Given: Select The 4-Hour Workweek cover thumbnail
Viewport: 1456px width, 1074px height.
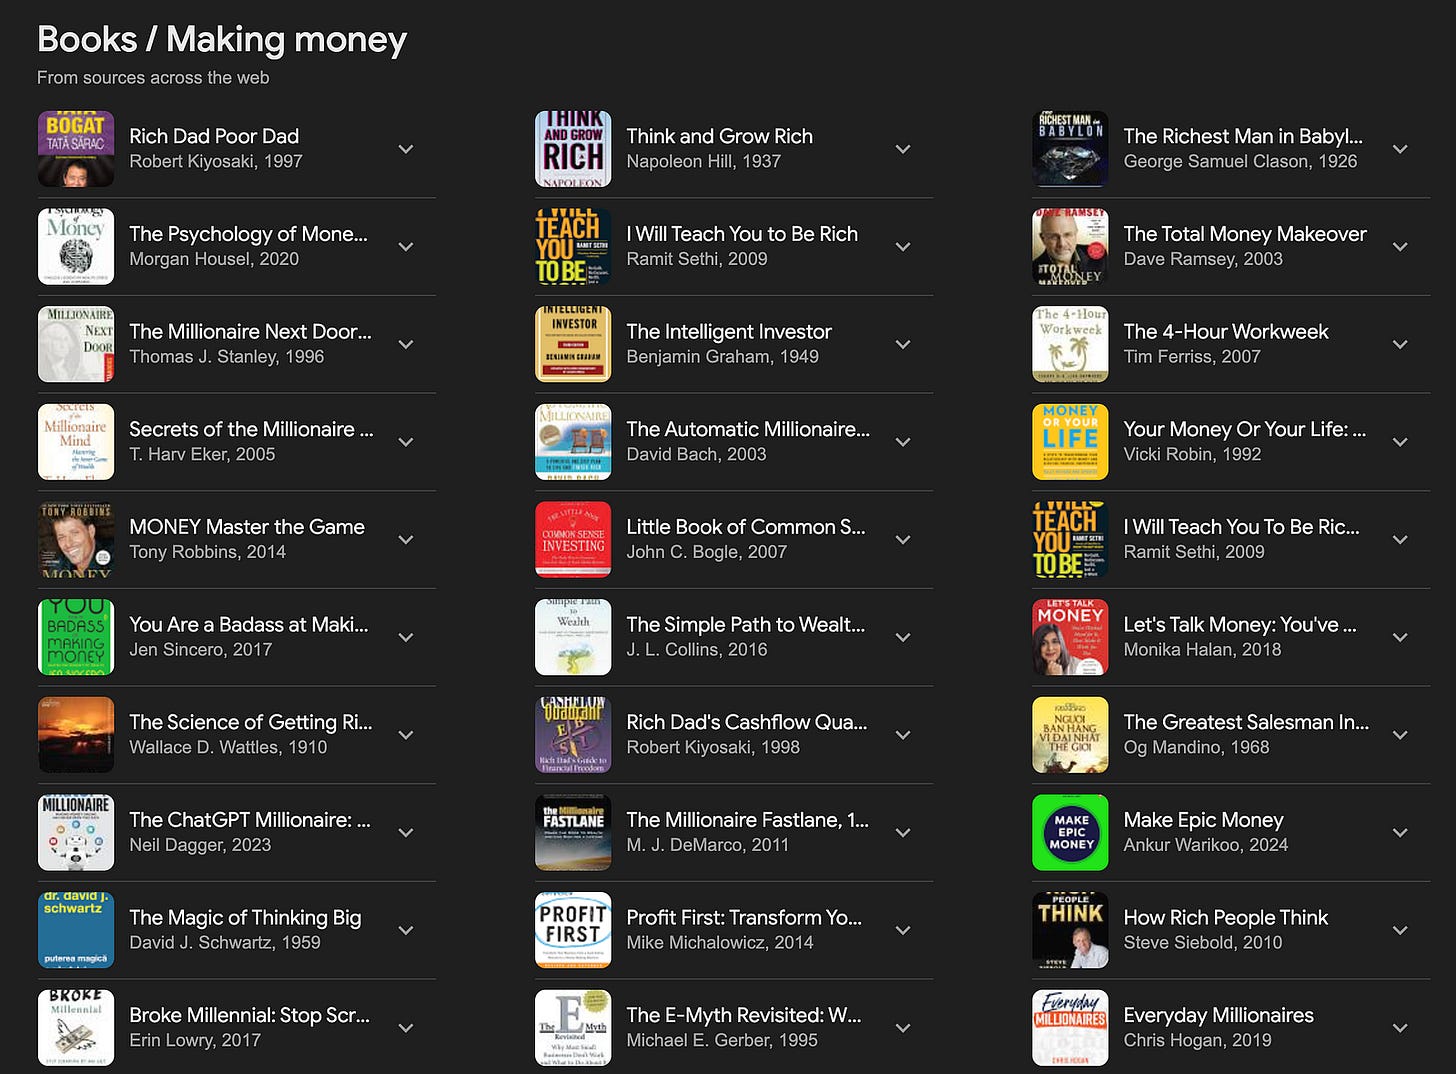Looking at the screenshot, I should pos(1070,344).
